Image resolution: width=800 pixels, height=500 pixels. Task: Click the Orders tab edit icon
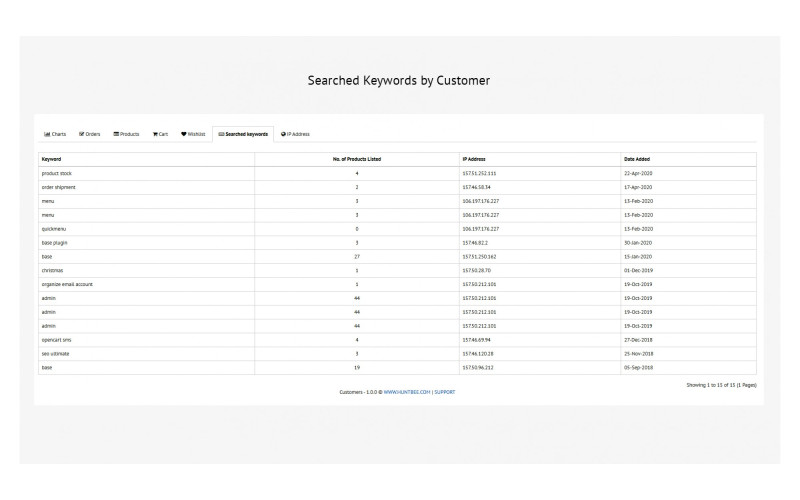82,134
